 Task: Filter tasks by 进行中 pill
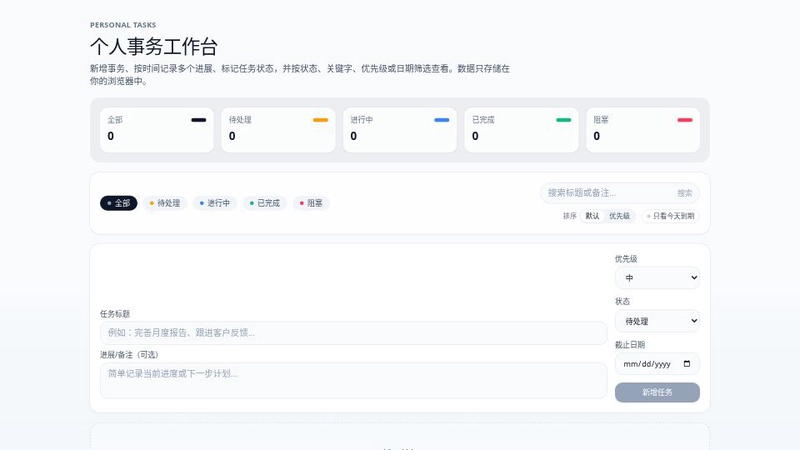pos(215,203)
